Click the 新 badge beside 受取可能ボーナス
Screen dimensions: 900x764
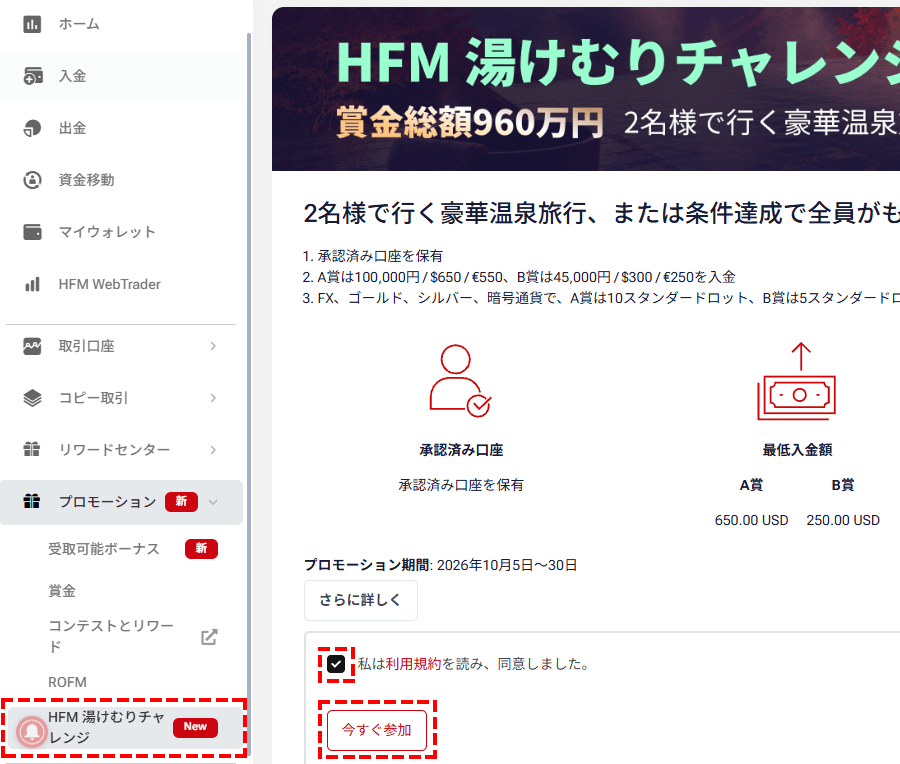coord(201,549)
